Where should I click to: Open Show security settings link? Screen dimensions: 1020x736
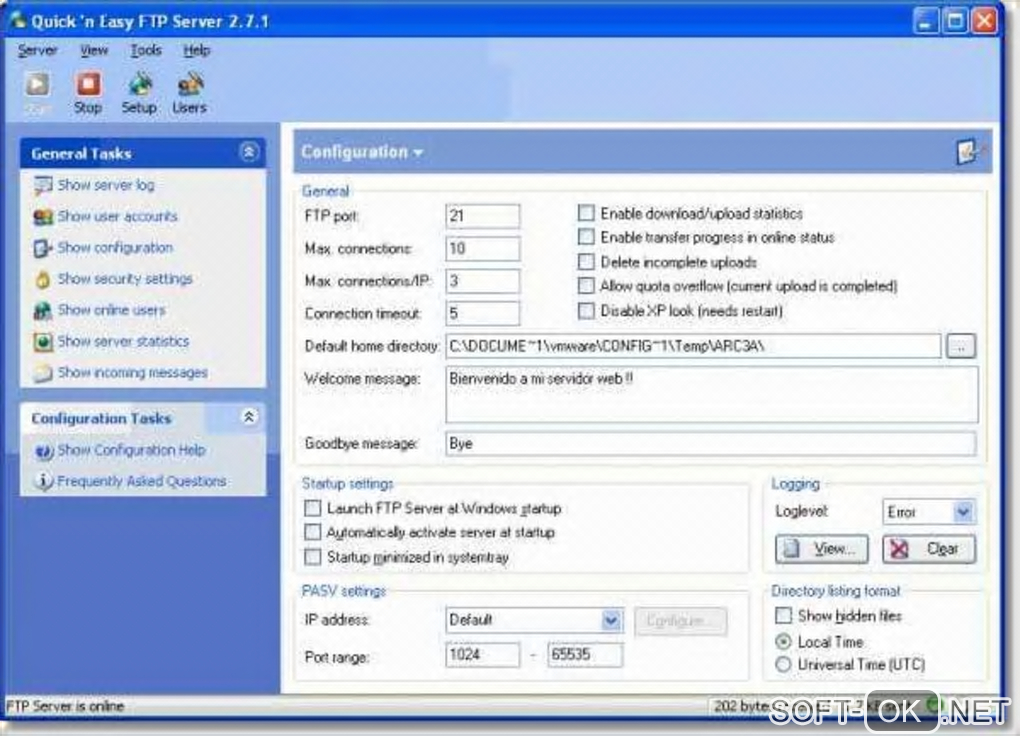pyautogui.click(x=125, y=279)
